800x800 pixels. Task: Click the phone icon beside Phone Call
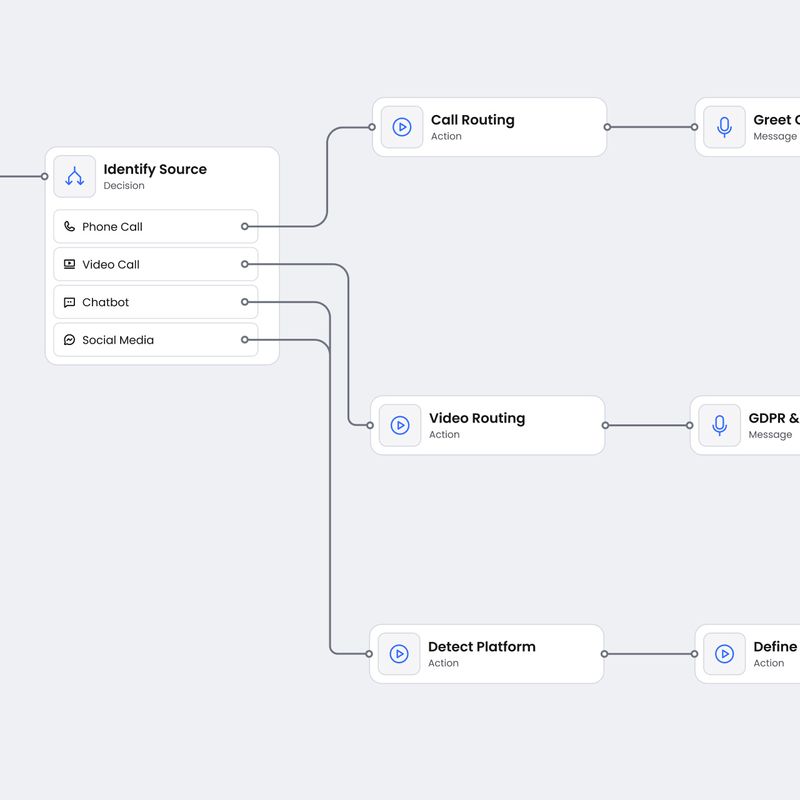tap(68, 227)
